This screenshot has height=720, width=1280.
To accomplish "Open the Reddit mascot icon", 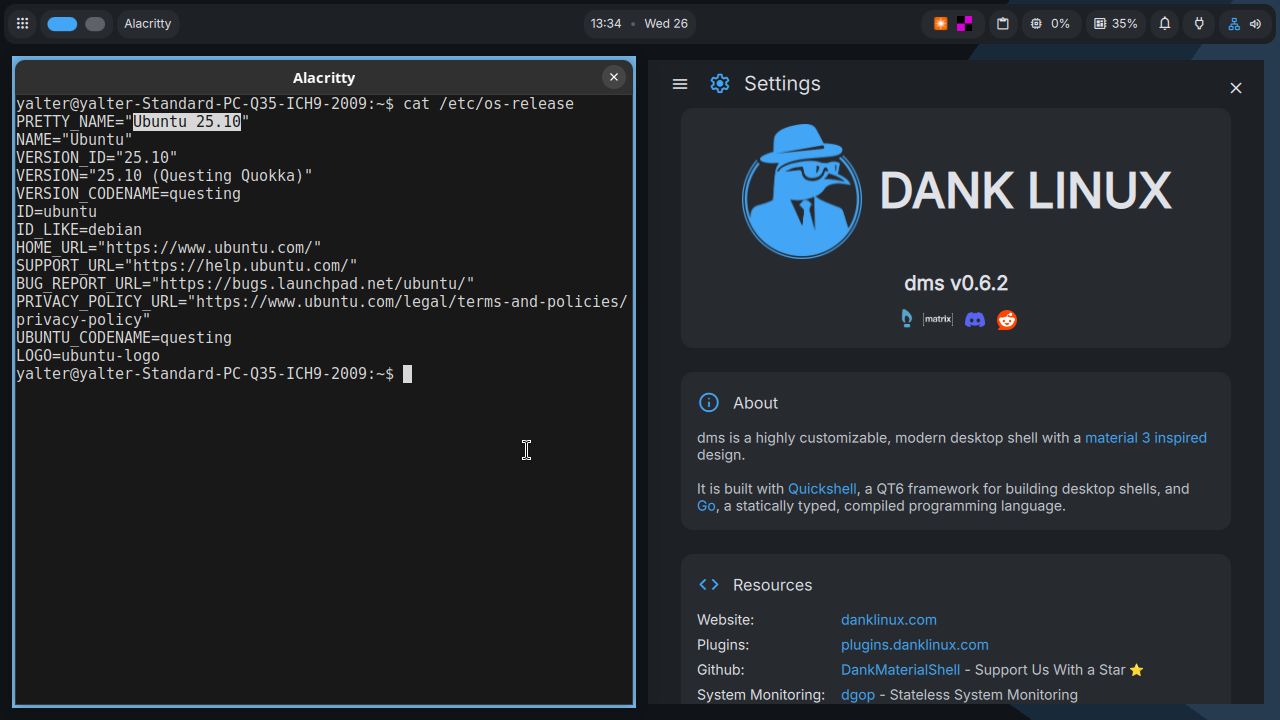I will (x=1006, y=319).
